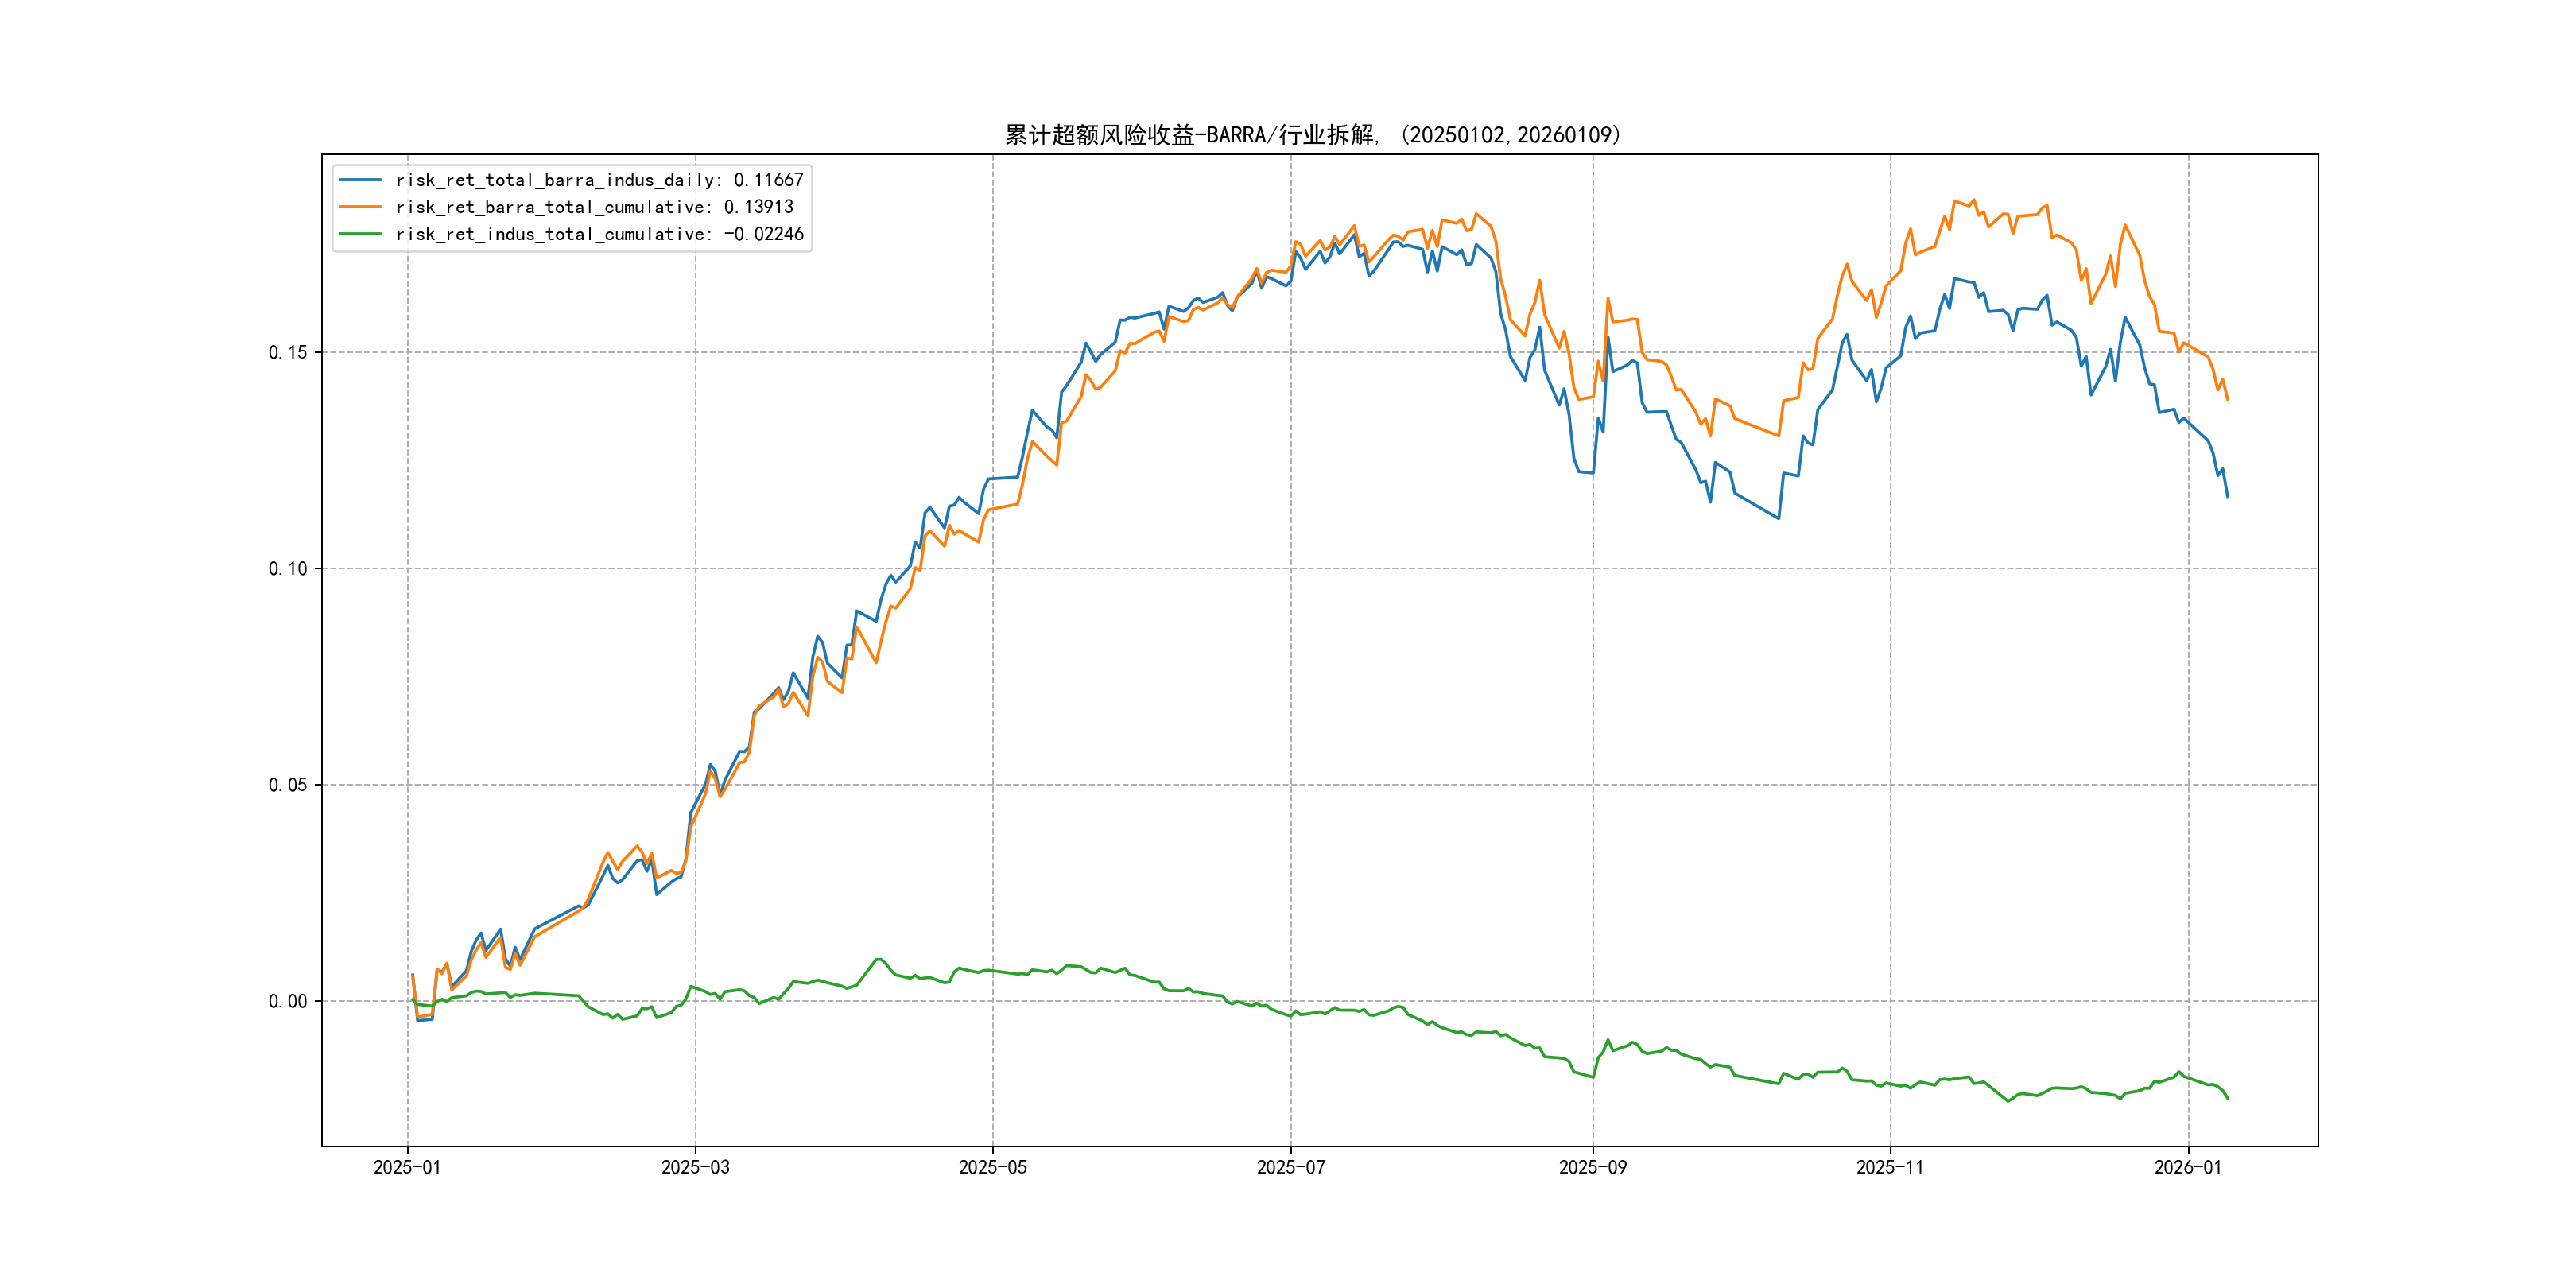Click the 2025-07 x-axis label

coord(1290,1167)
